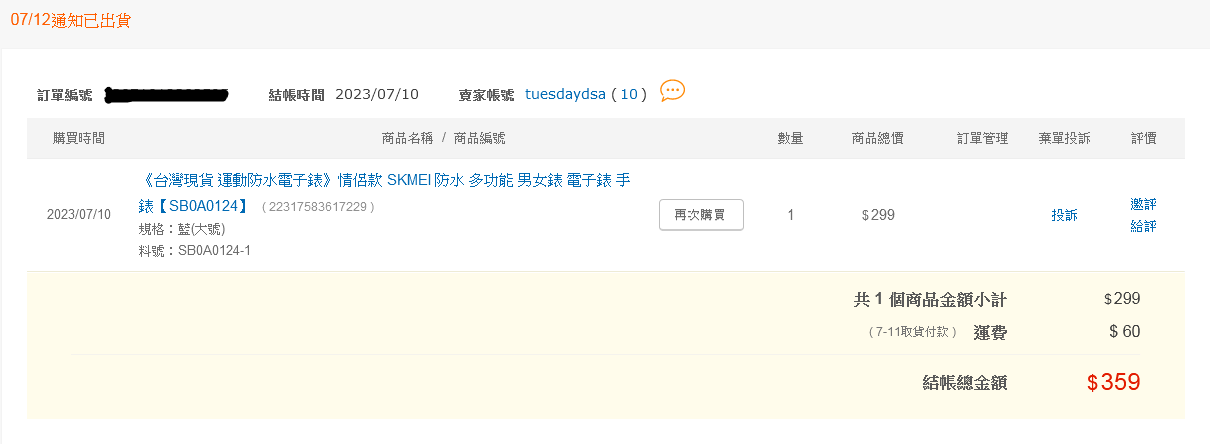Screen dimensions: 1210x444
Task: Click the 購買時間 column header
Action: click(x=79, y=138)
